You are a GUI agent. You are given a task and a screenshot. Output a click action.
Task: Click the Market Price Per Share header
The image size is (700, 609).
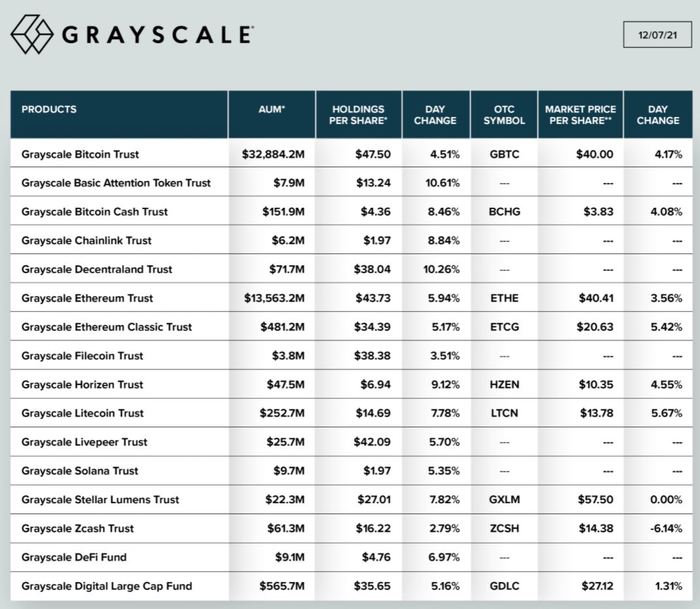(579, 114)
